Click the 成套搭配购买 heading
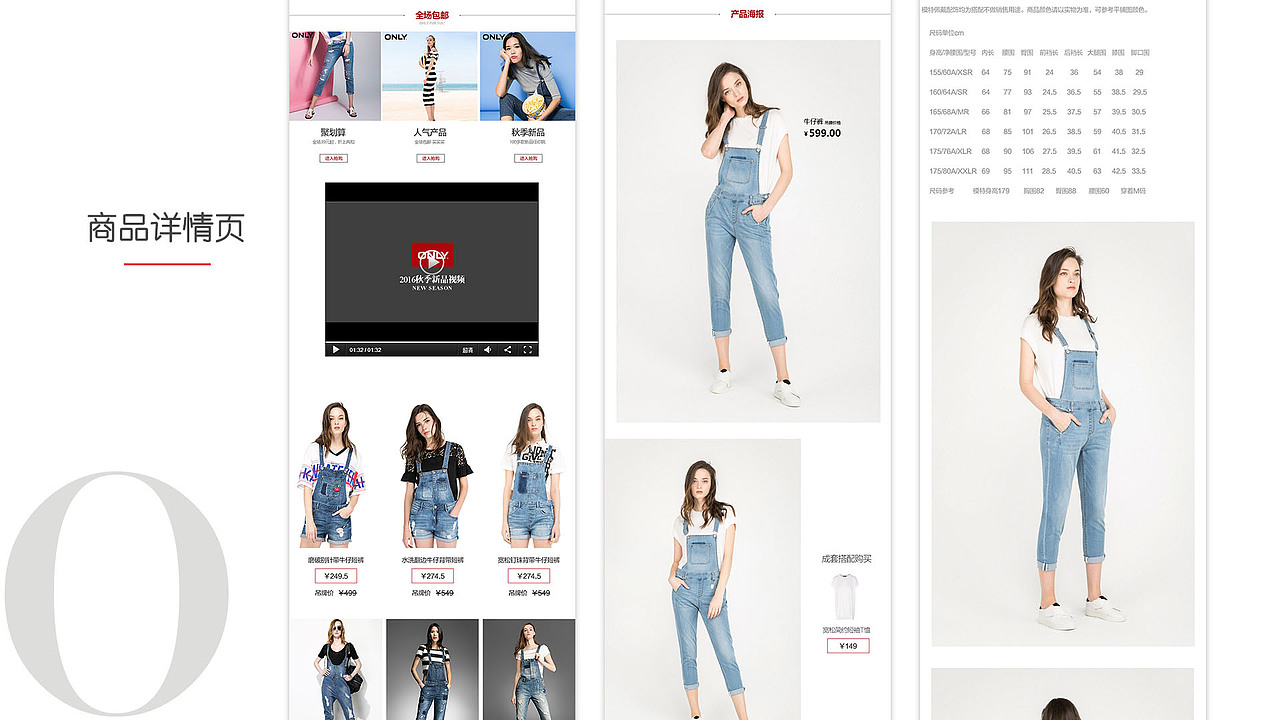 847,559
